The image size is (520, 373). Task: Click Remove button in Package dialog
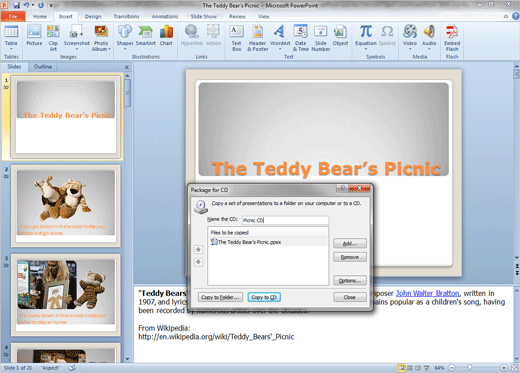click(350, 257)
